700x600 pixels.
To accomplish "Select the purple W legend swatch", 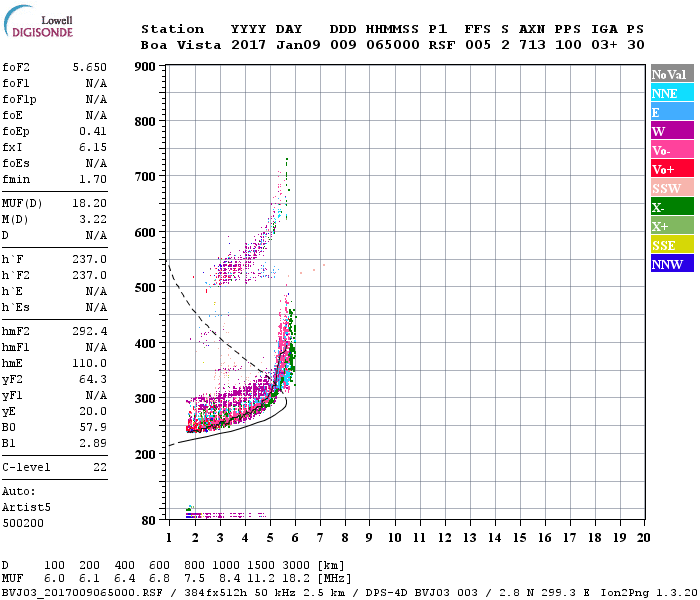I will 671,131.
